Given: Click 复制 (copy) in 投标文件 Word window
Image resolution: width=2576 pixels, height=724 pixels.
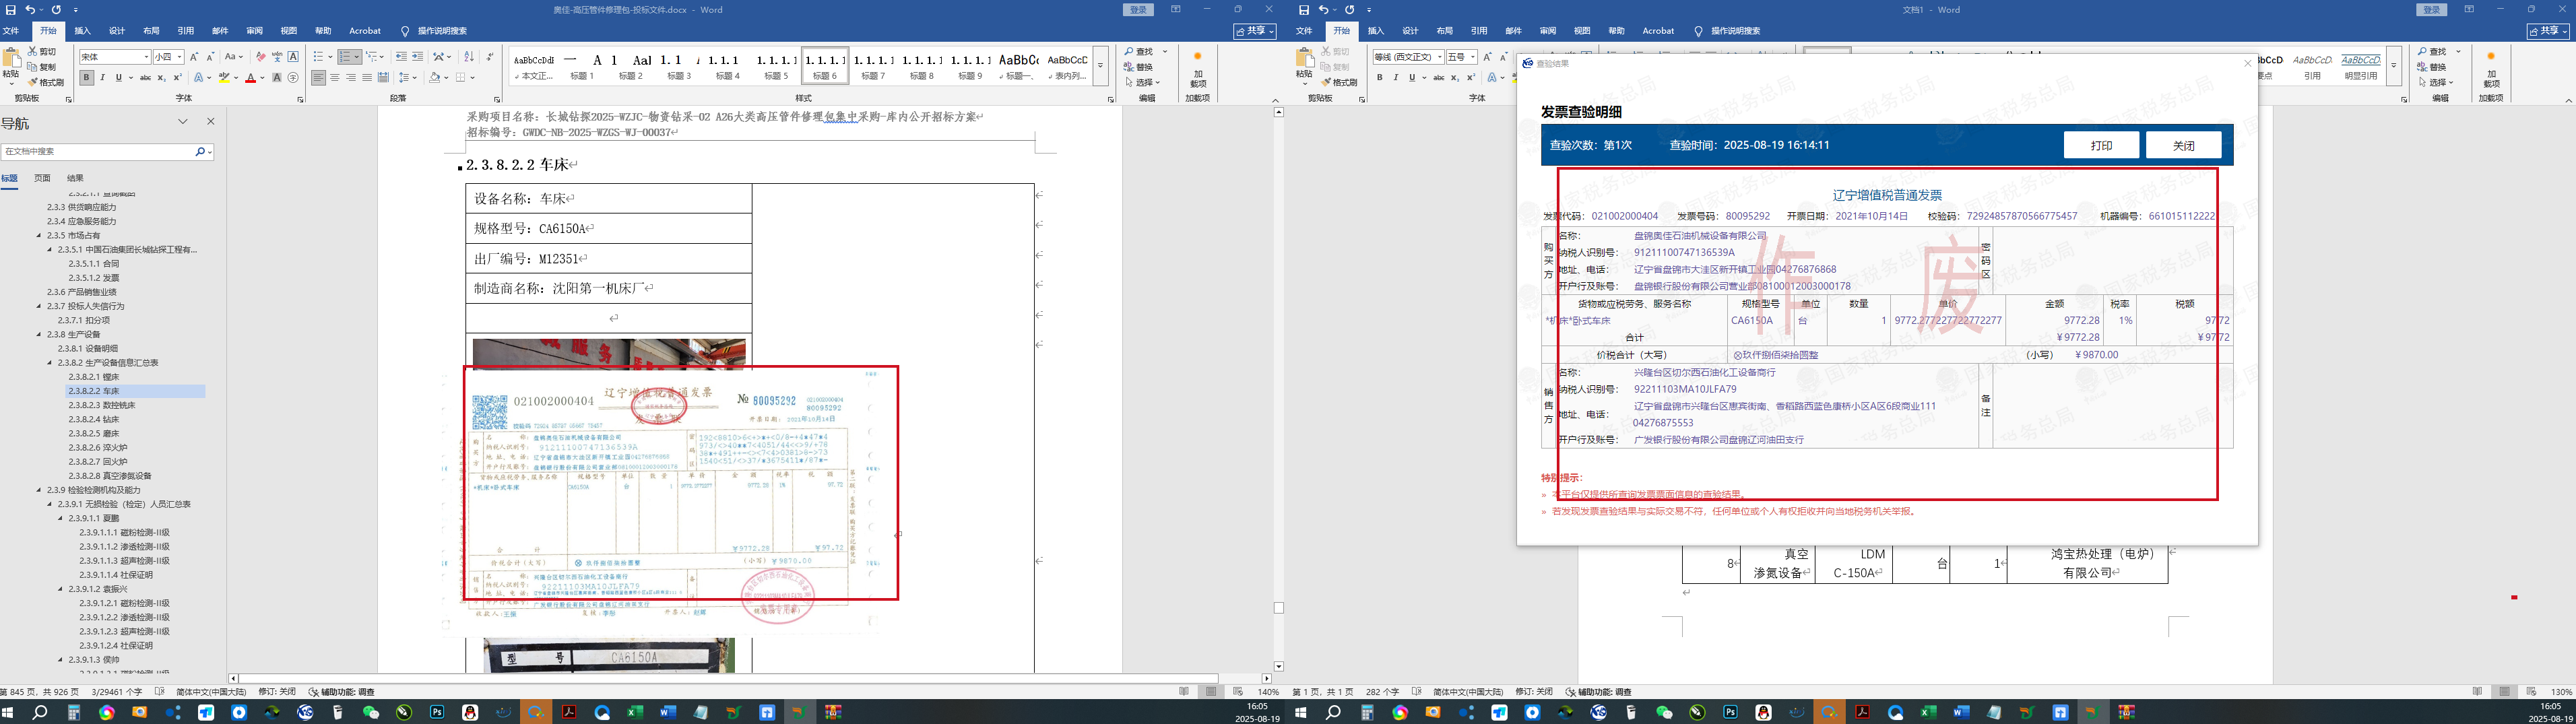Looking at the screenshot, I should coord(42,67).
